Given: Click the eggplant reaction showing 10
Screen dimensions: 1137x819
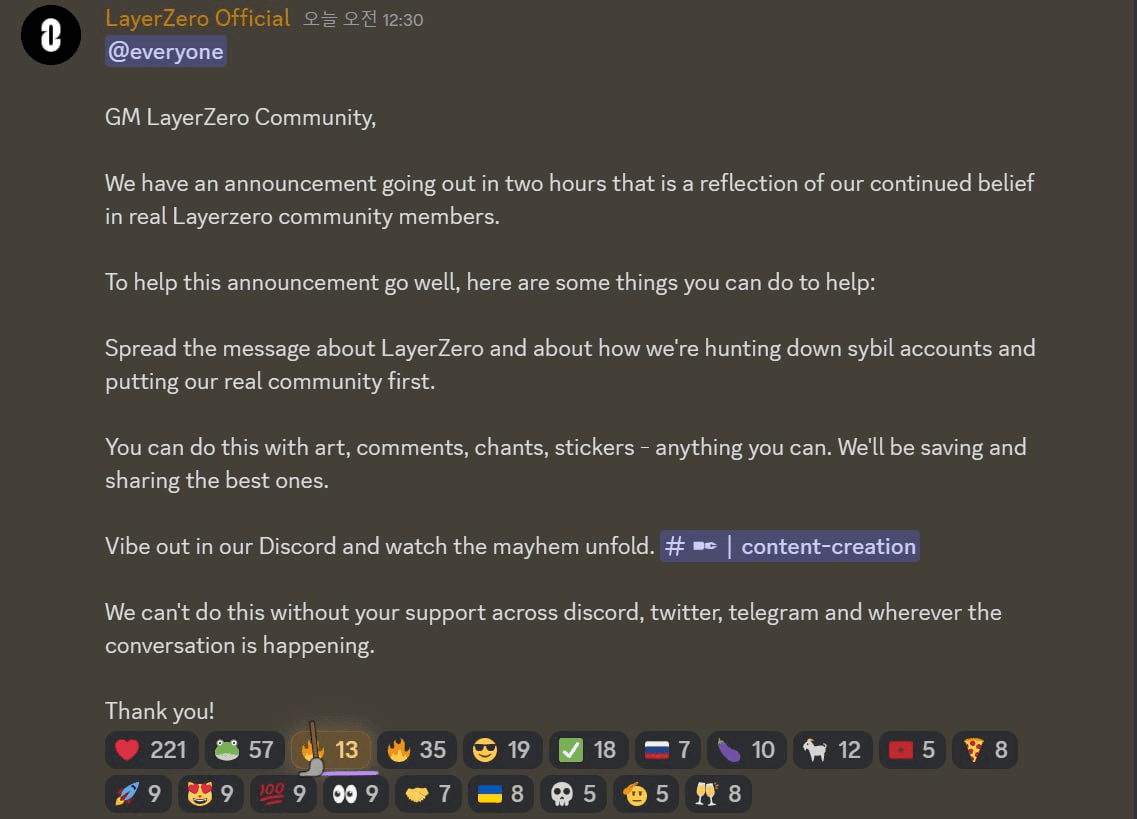Looking at the screenshot, I should pos(746,749).
